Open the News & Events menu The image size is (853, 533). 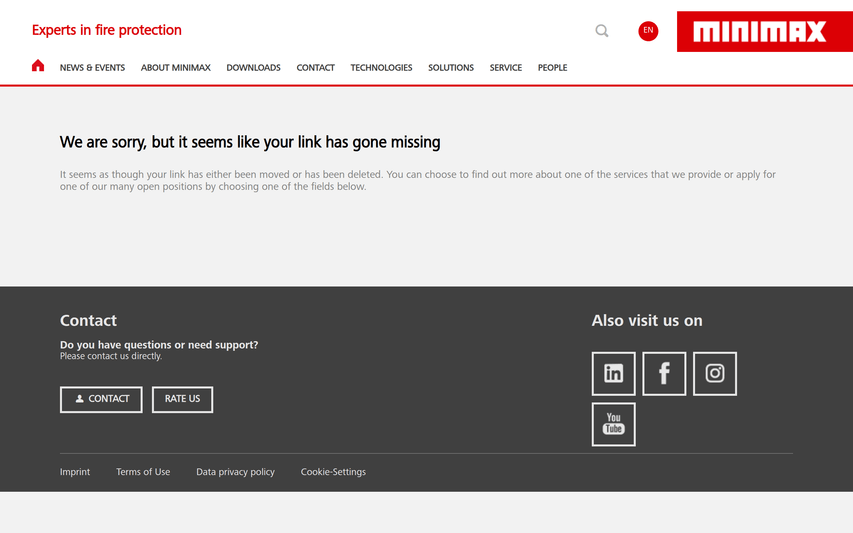[92, 68]
